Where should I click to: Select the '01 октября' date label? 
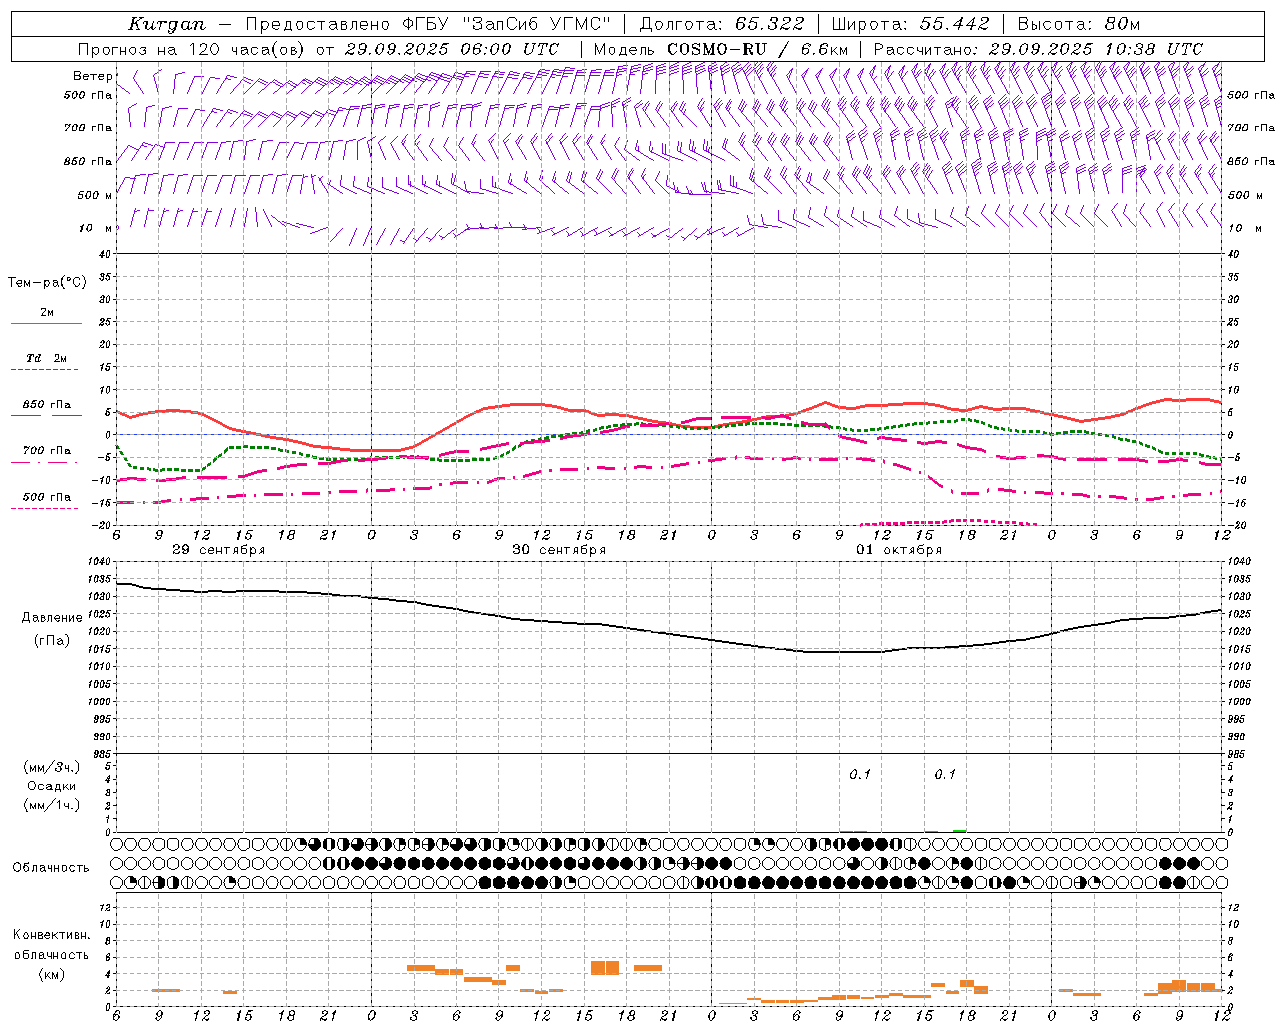click(x=899, y=550)
